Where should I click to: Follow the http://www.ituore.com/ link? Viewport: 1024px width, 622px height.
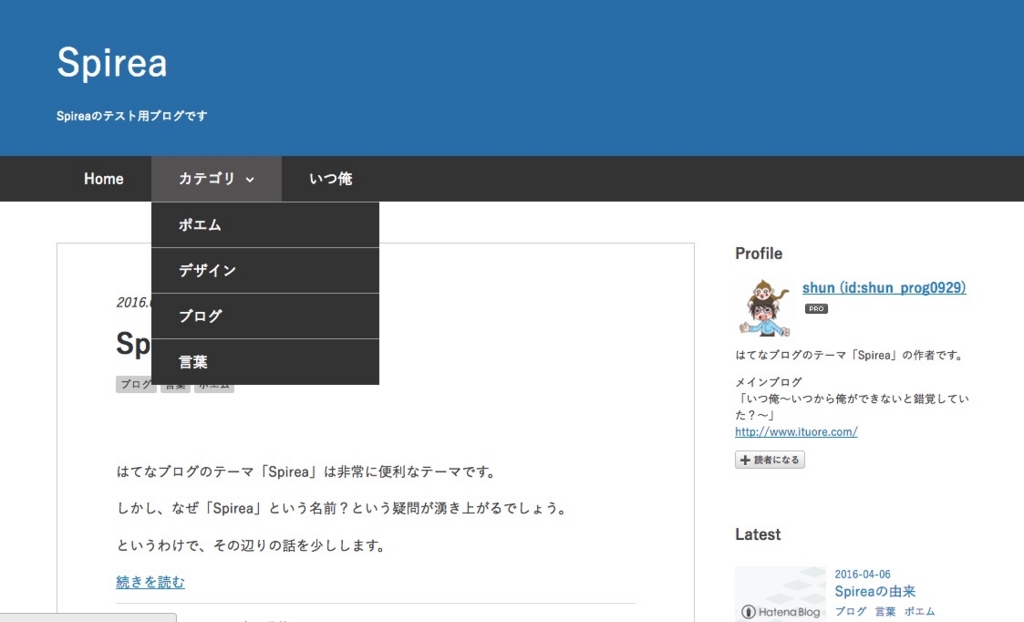[x=795, y=431]
